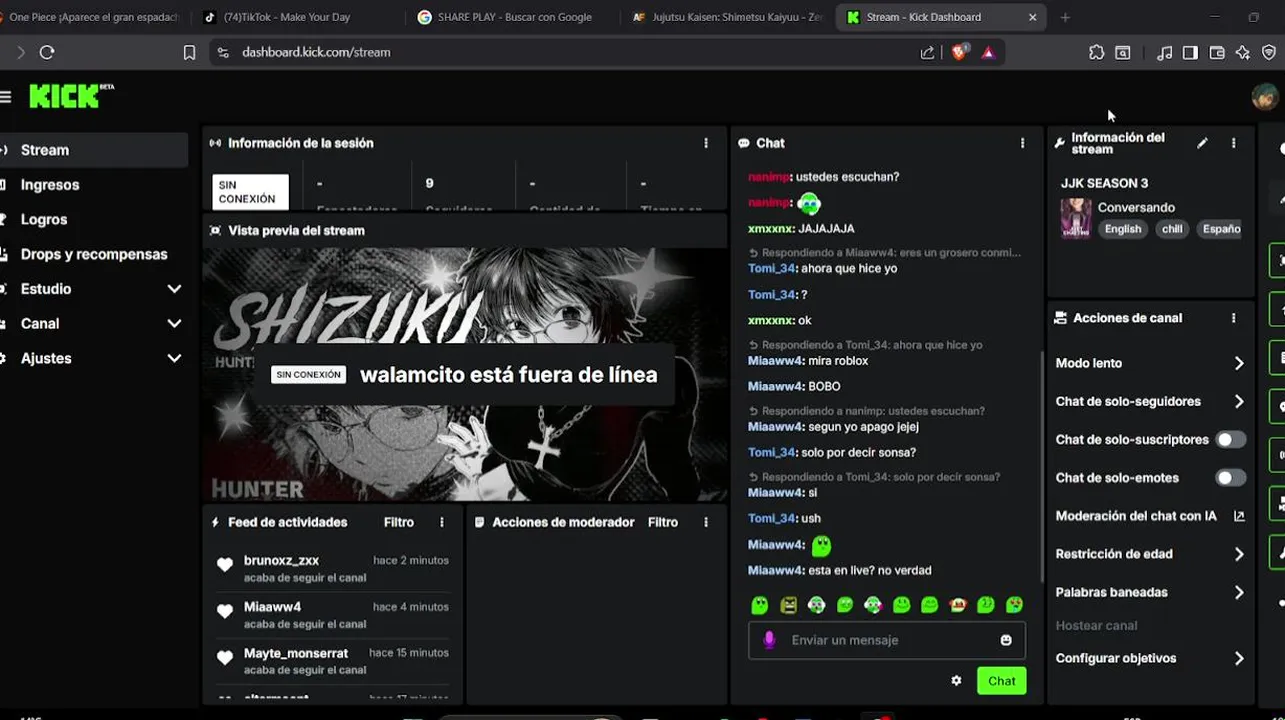The height and width of the screenshot is (720, 1285).
Task: Open the browser sidebar panel icon
Action: click(x=1190, y=52)
